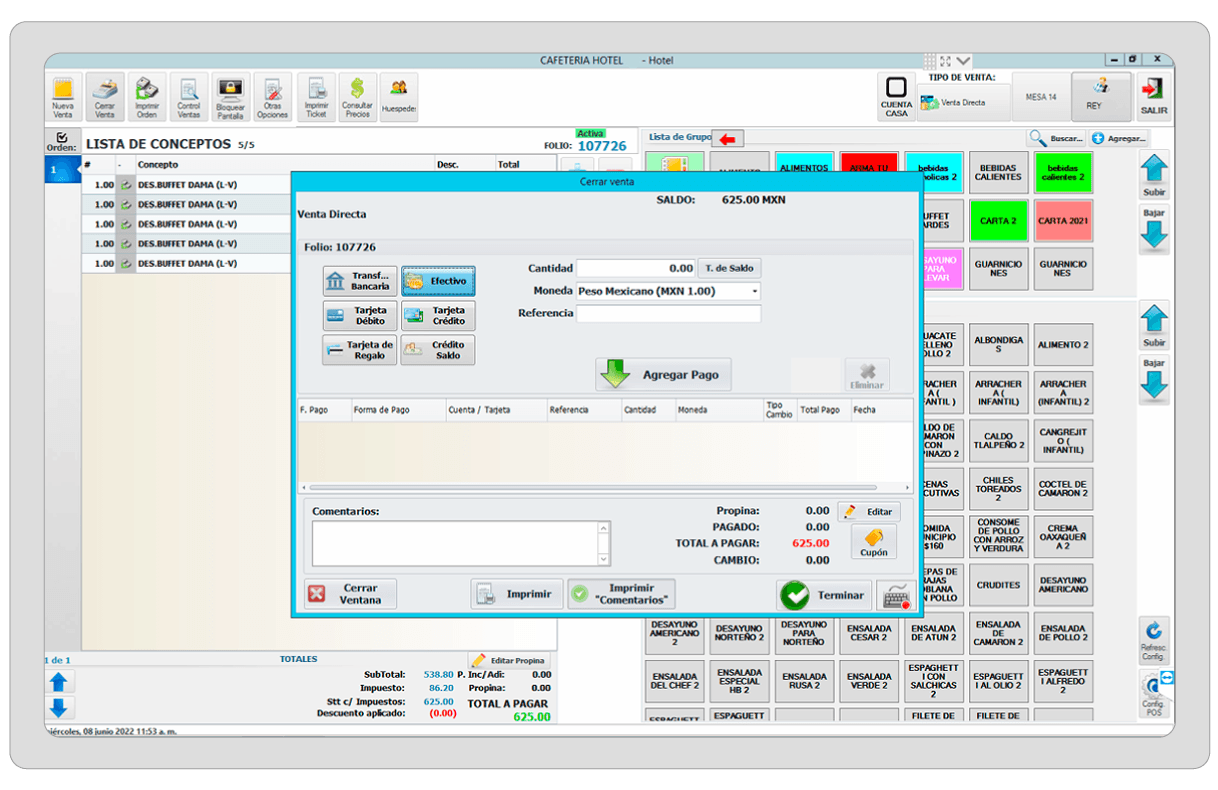The image size is (1218, 790).
Task: Choose Transf. Bancaria as payment method
Action: [360, 282]
